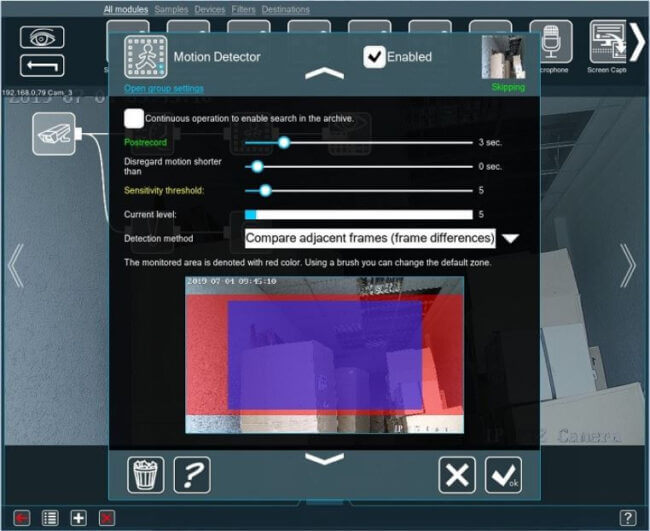The width and height of the screenshot is (650, 531).
Task: Click the eye view mode icon
Action: 42,37
